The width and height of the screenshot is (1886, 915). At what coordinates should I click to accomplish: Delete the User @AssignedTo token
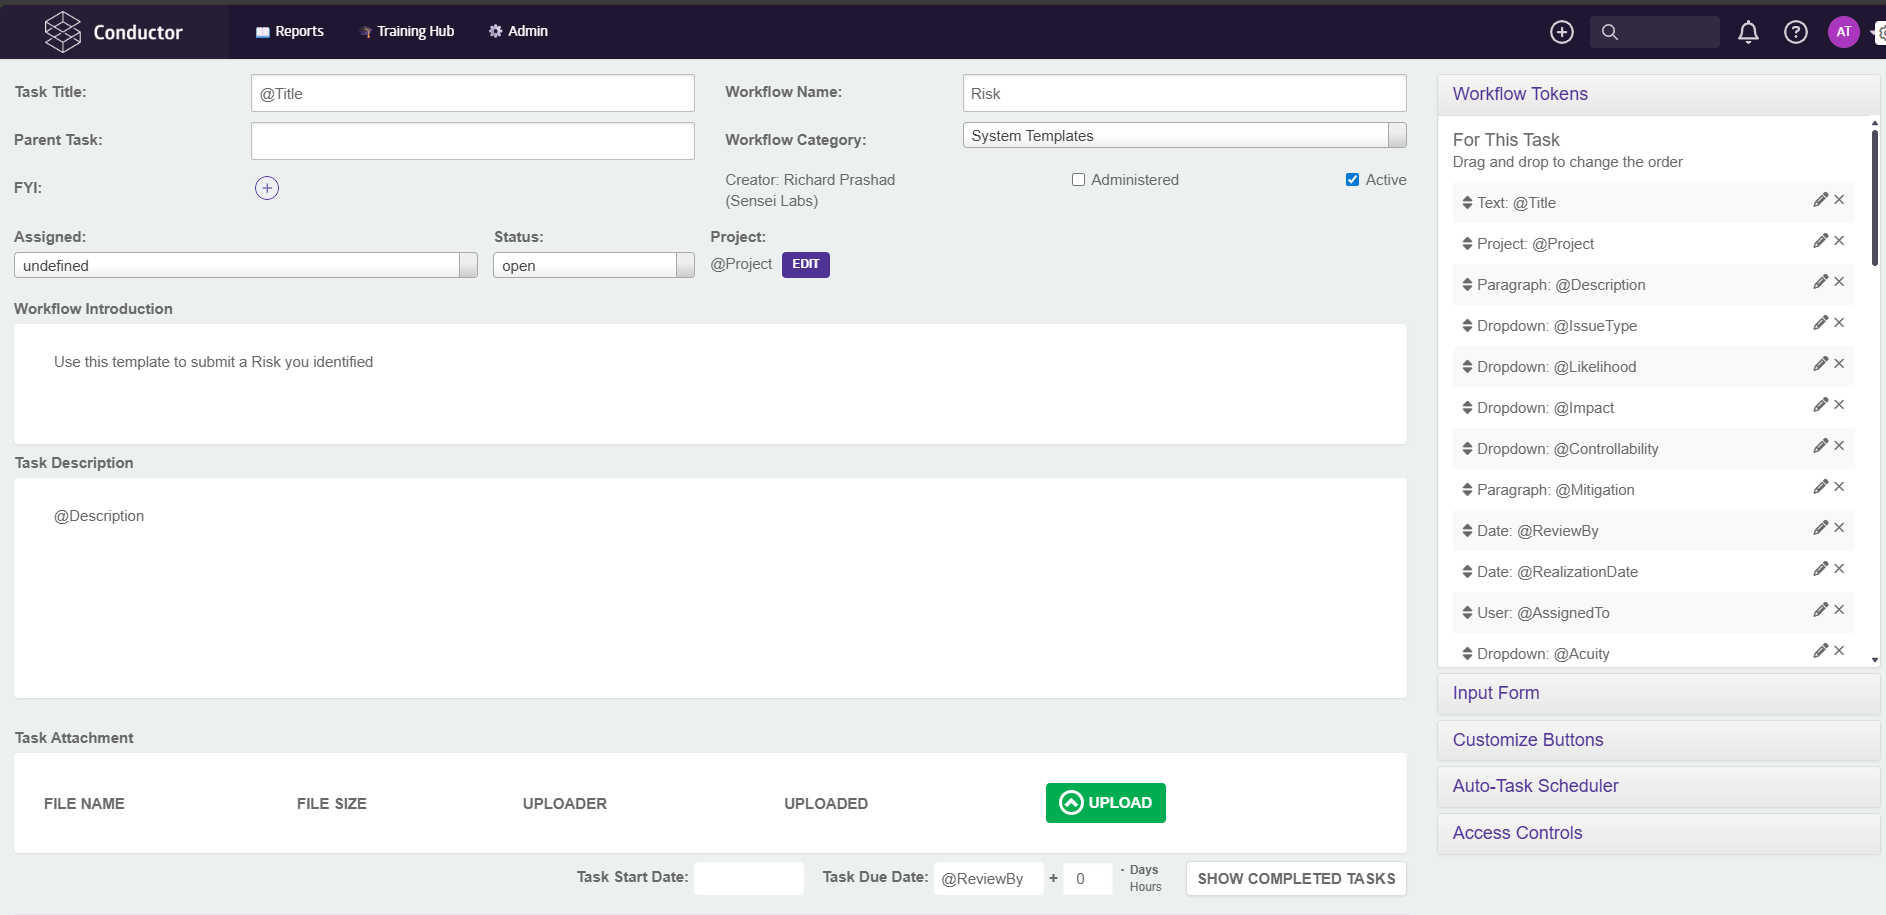[x=1839, y=610]
